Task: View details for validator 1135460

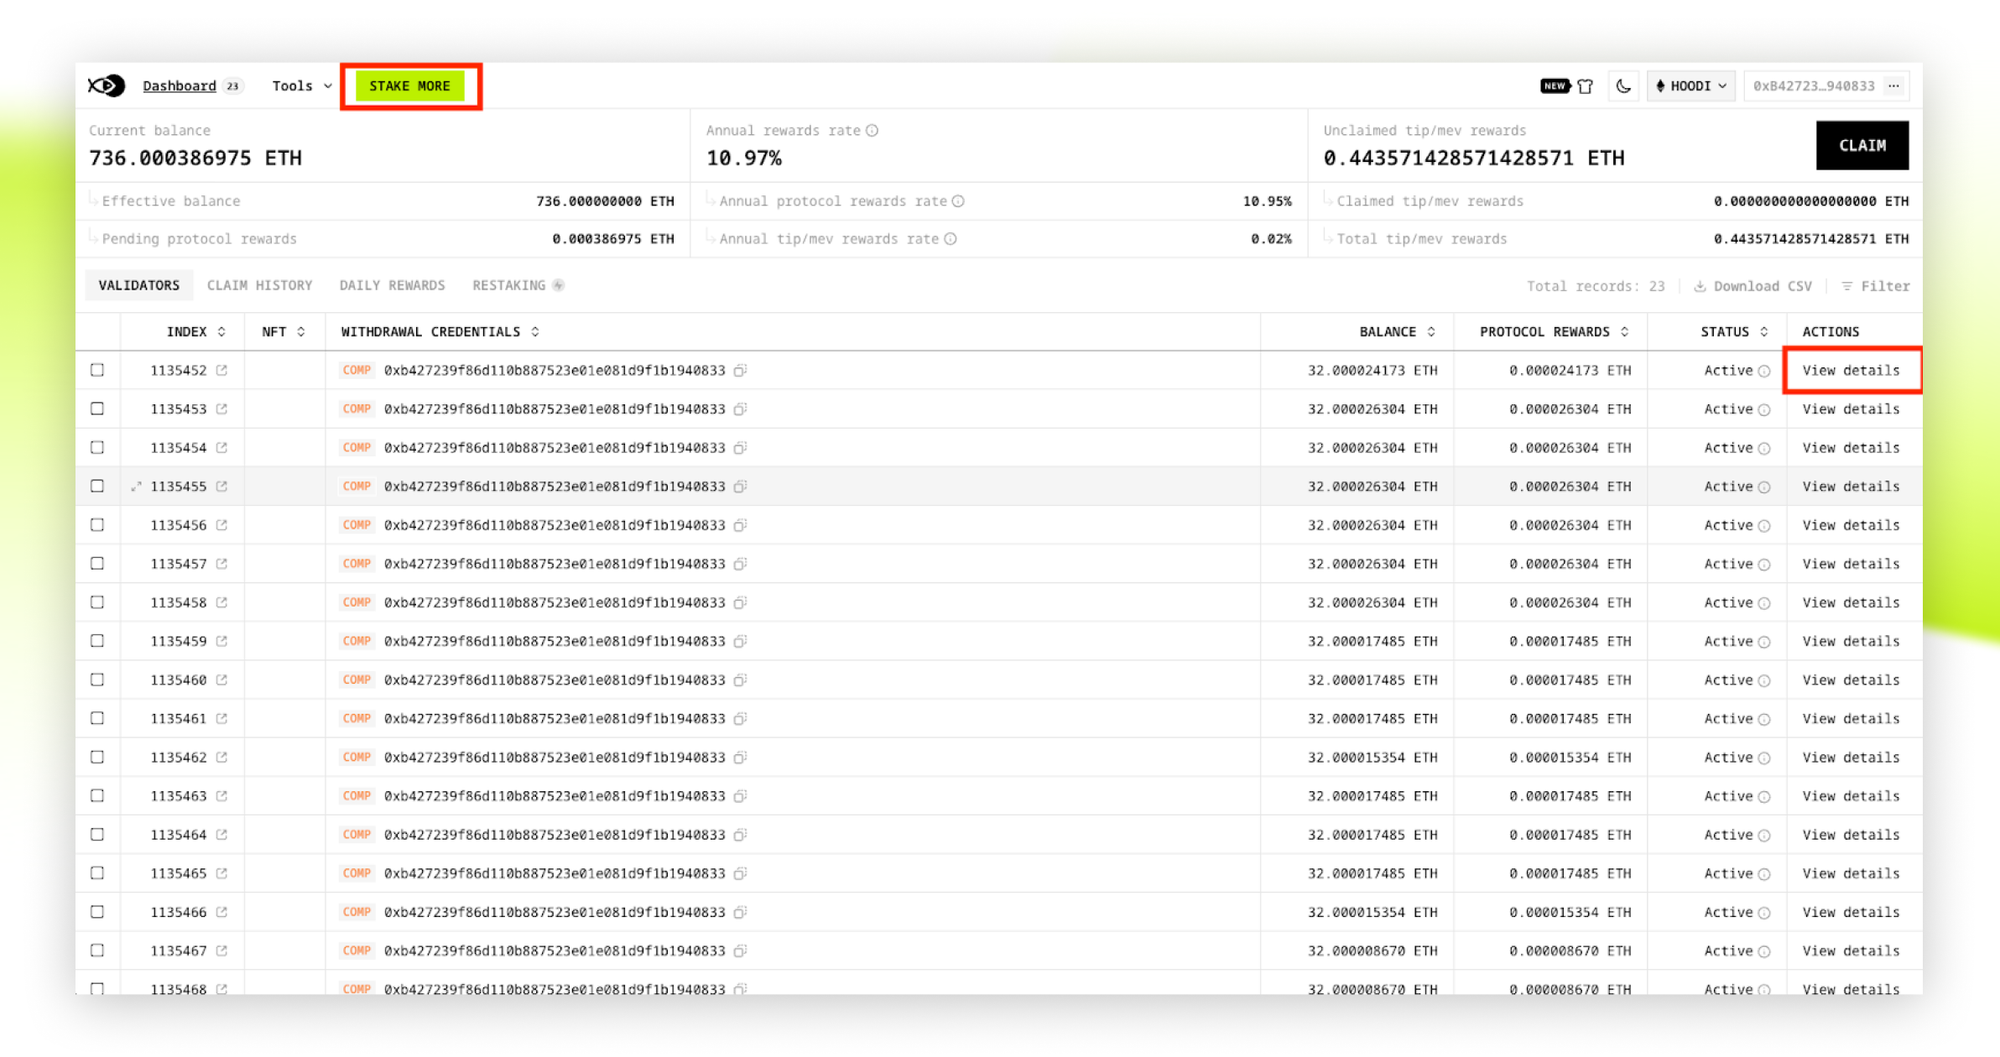Action: [1851, 680]
